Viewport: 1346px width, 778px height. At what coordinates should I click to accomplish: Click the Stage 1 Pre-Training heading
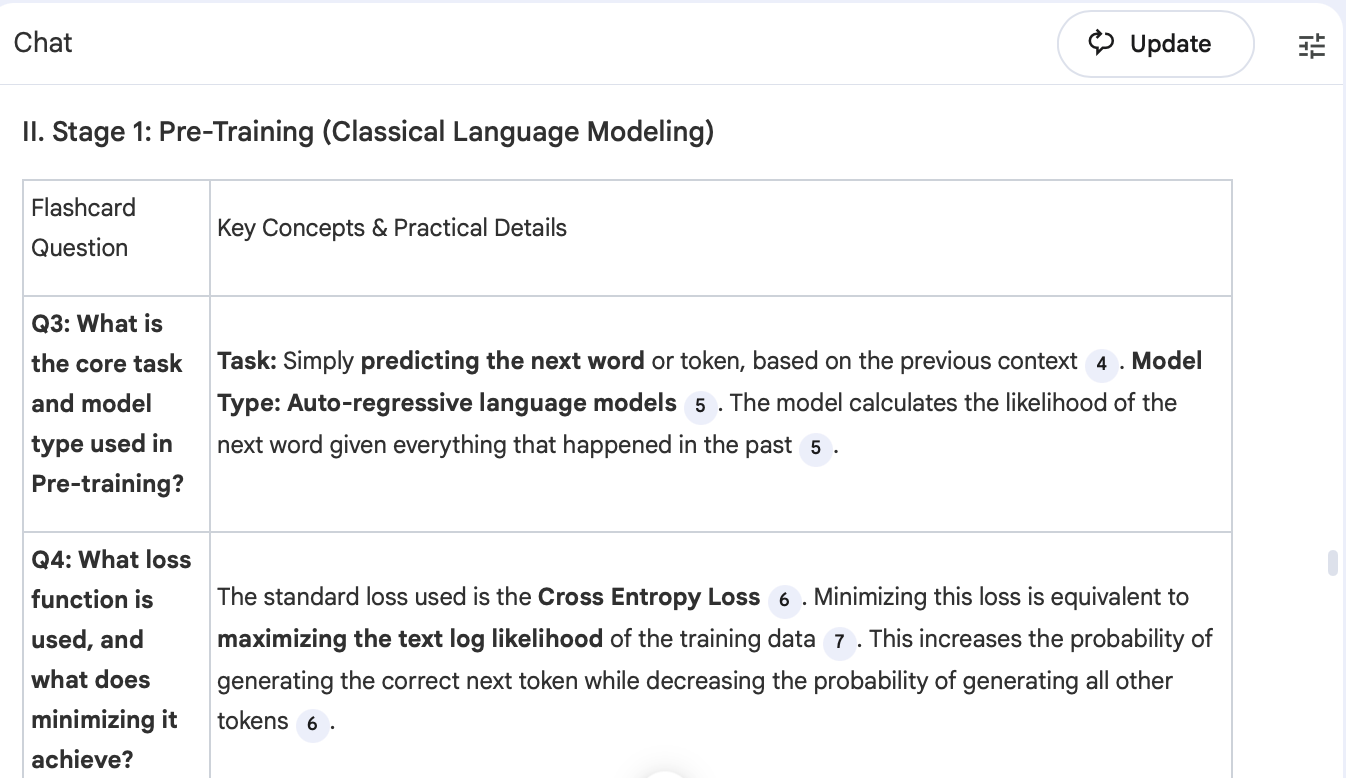click(368, 131)
